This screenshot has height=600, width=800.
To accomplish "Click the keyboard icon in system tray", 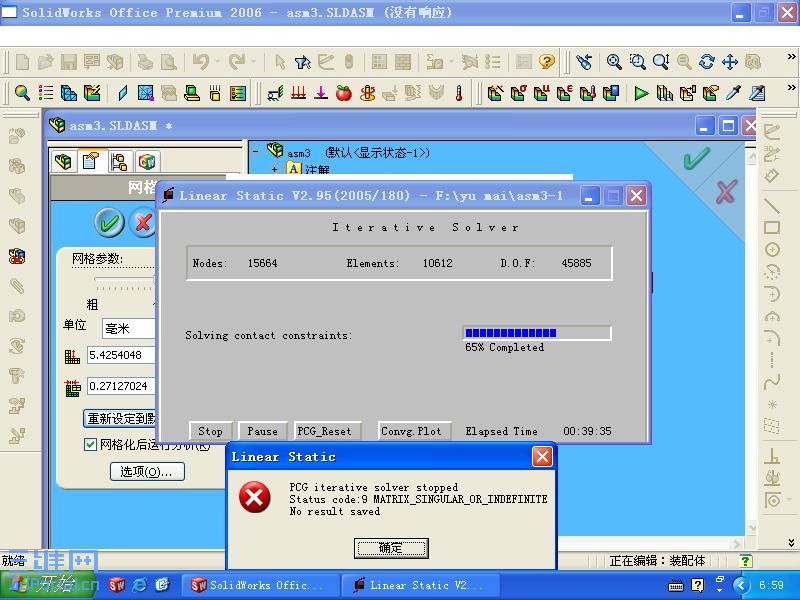I will [x=676, y=586].
